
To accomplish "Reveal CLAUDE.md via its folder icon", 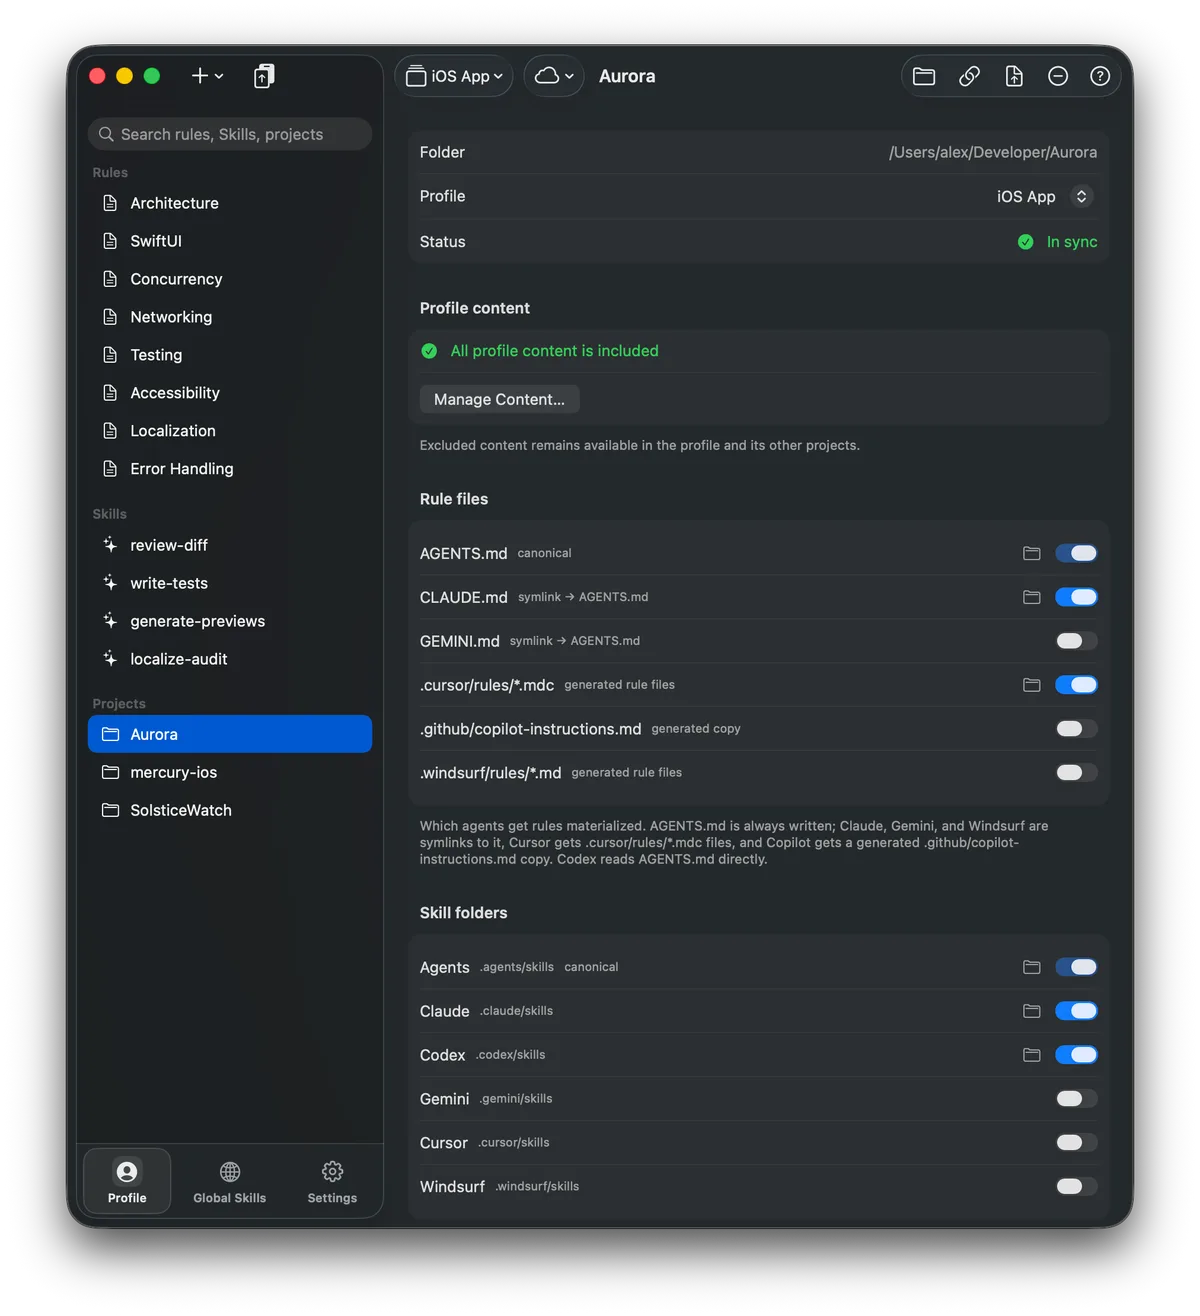I will click(1032, 597).
